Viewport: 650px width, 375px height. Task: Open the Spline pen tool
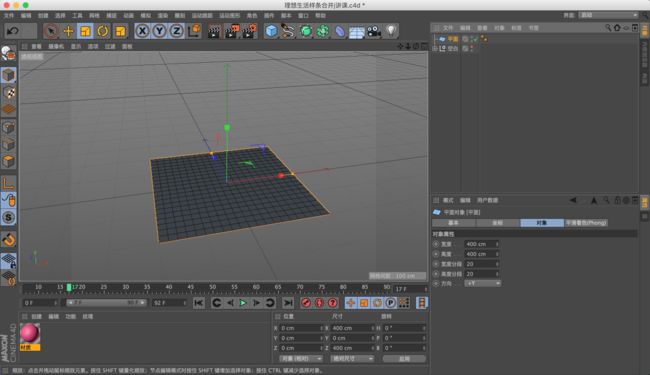pyautogui.click(x=288, y=31)
